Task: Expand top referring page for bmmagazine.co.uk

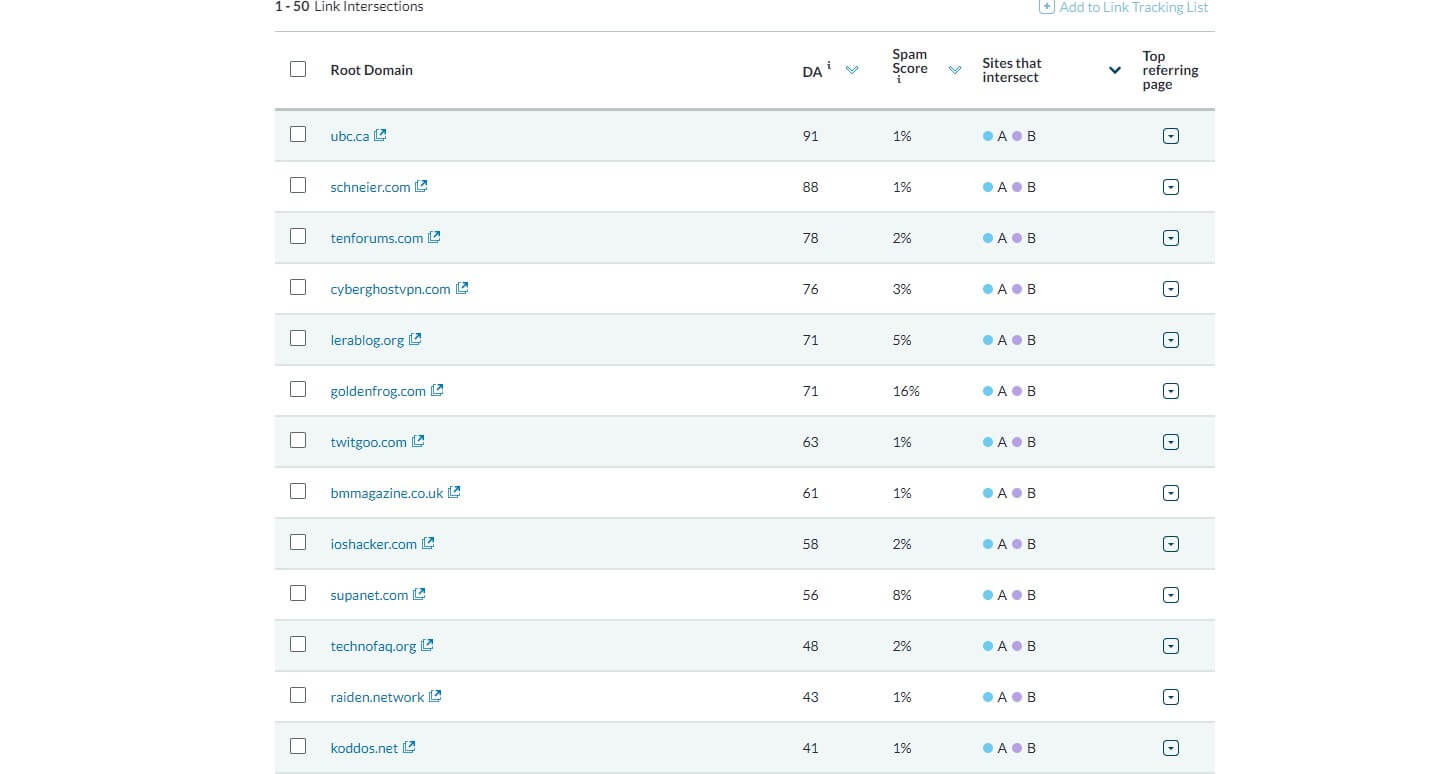Action: [x=1171, y=493]
